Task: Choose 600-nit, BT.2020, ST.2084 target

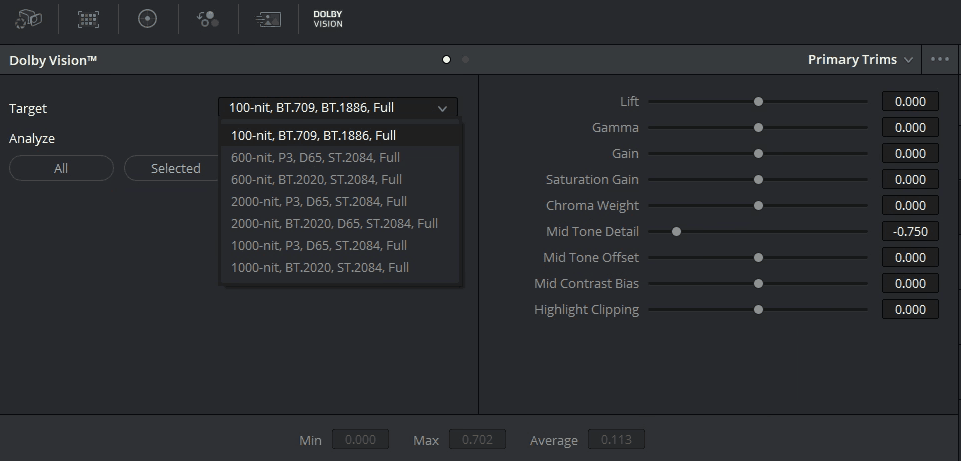Action: tap(340, 180)
